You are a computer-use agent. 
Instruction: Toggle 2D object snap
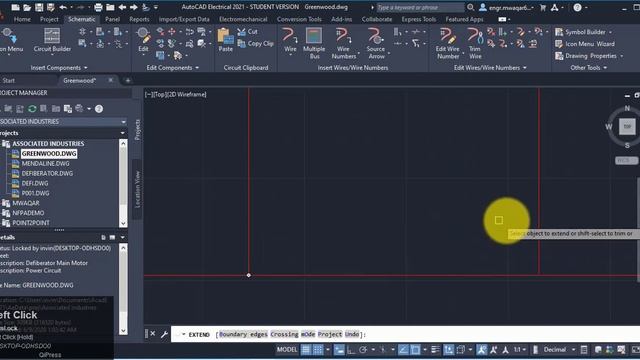415,350
